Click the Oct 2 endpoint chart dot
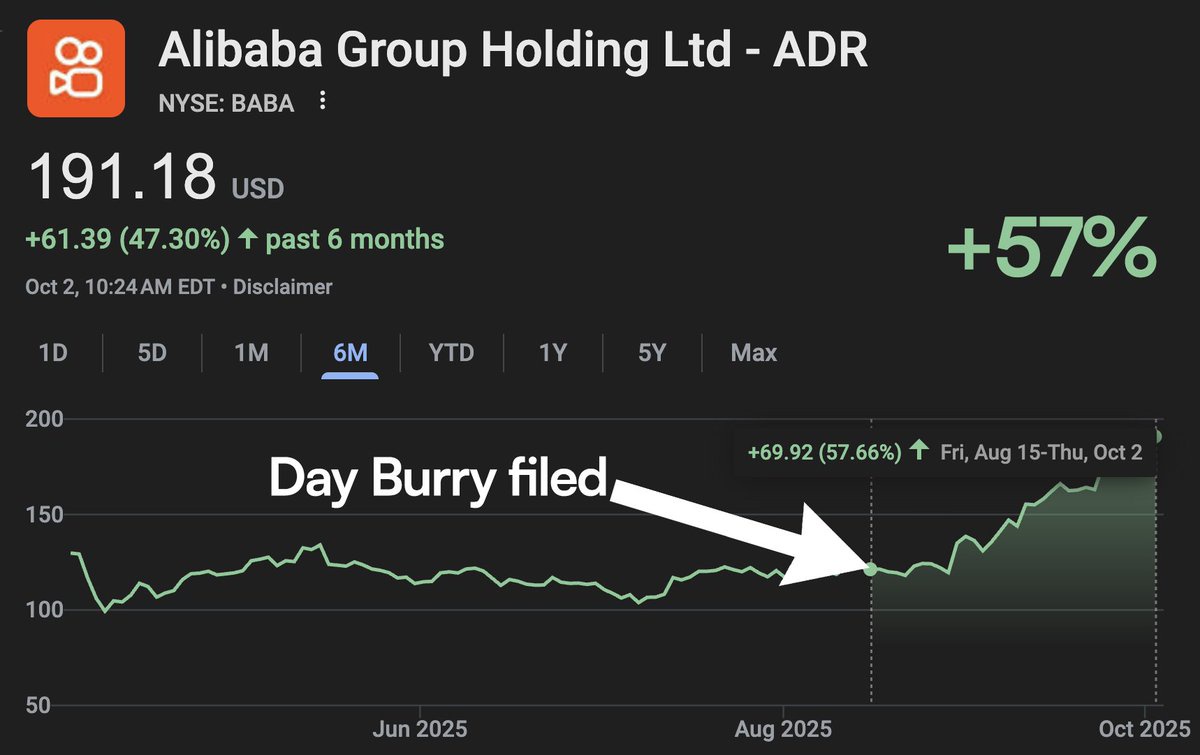The width and height of the screenshot is (1200, 755). point(1158,436)
